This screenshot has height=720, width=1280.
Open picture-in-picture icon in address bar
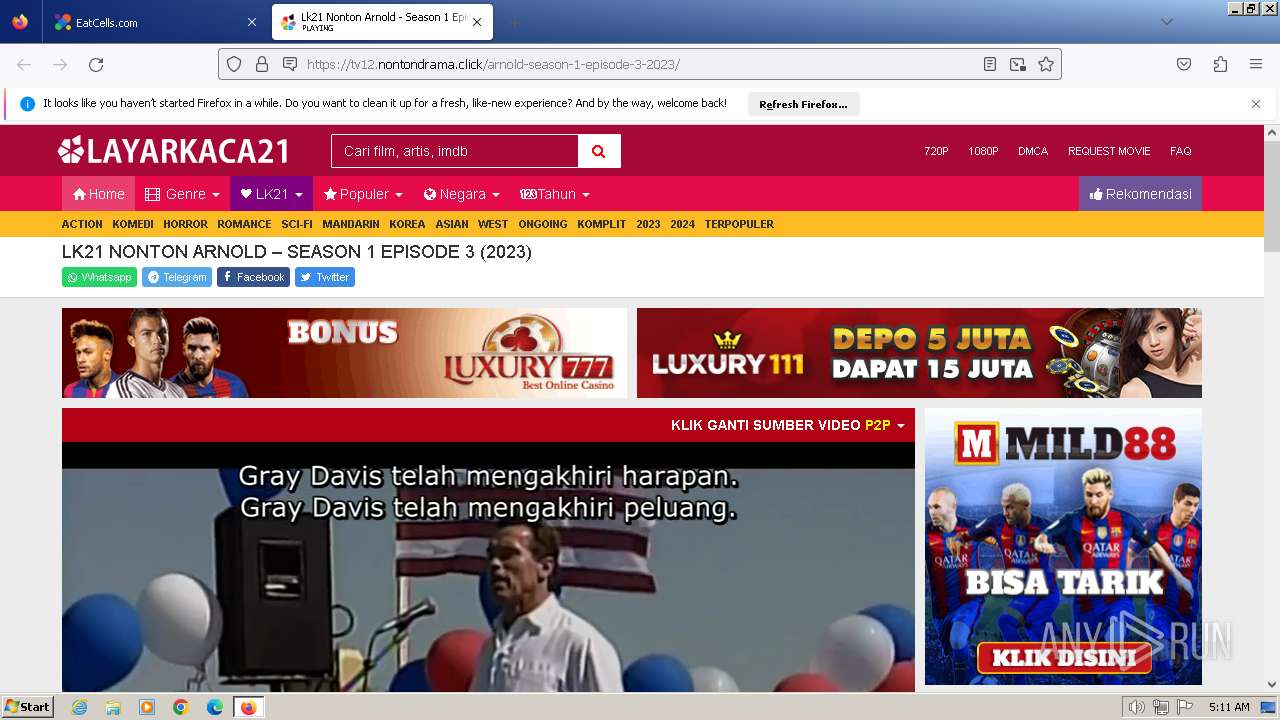1018,64
